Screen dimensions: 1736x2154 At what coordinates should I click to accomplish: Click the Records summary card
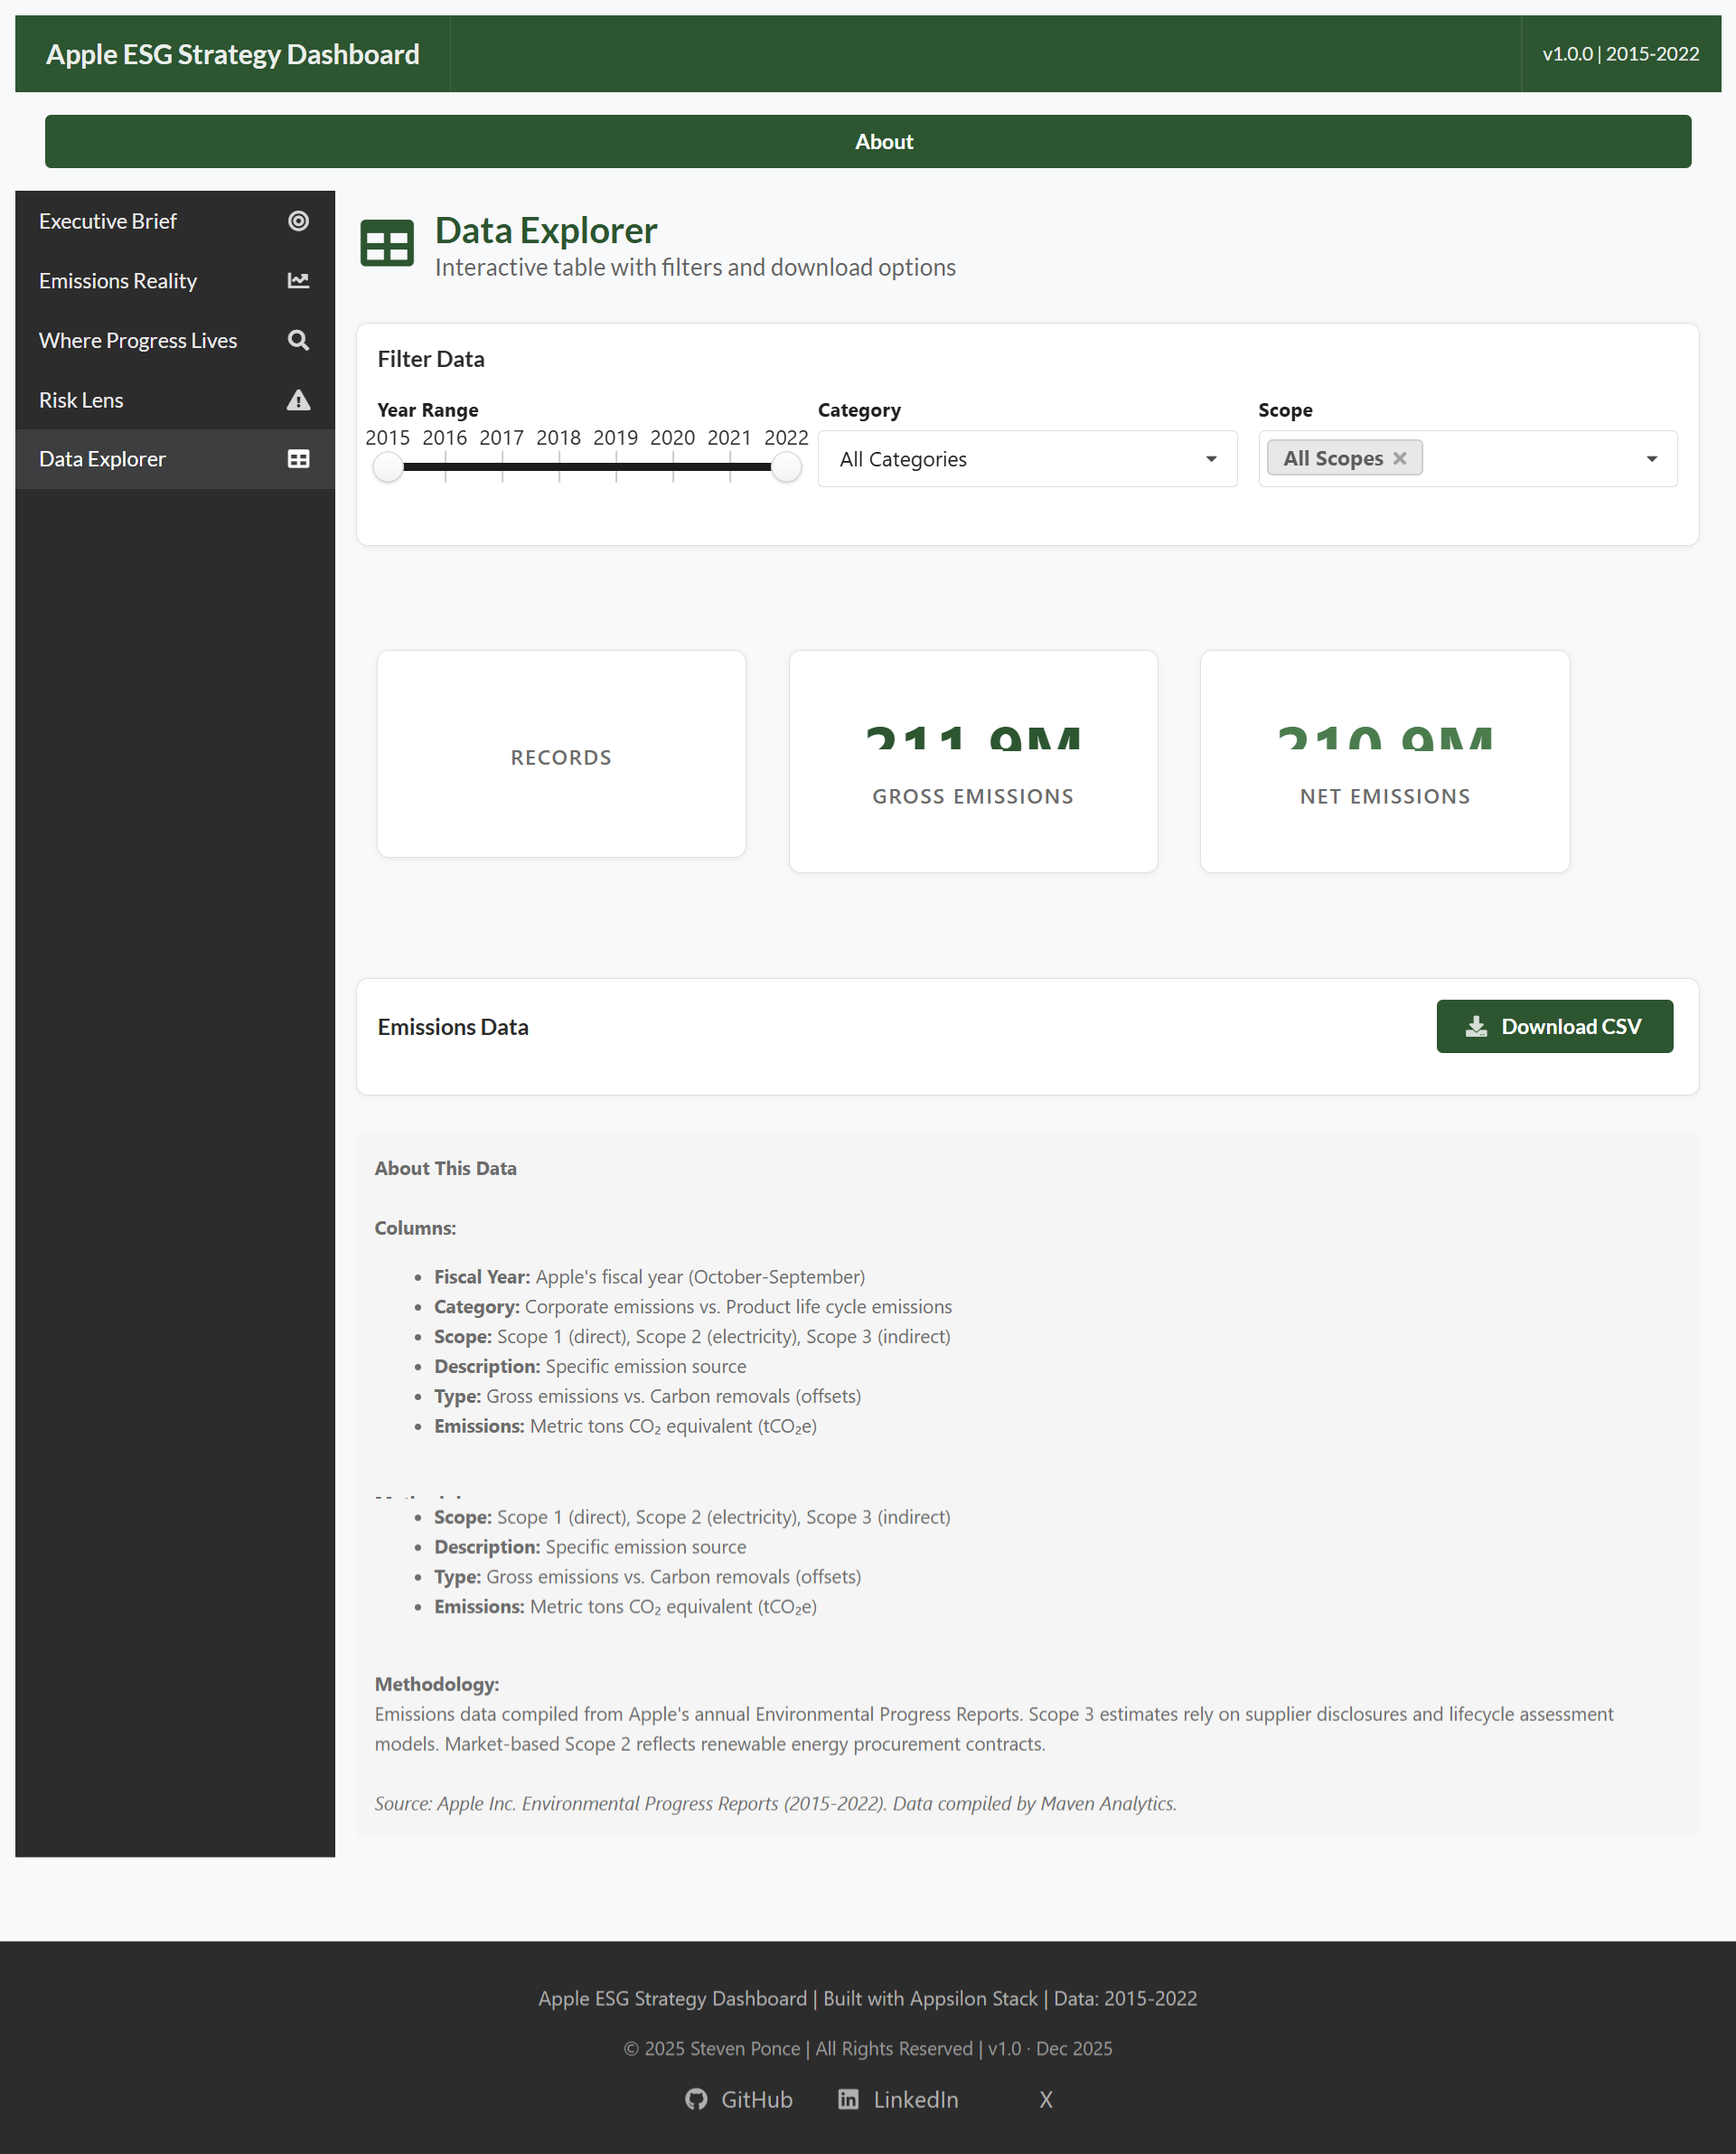(x=561, y=754)
